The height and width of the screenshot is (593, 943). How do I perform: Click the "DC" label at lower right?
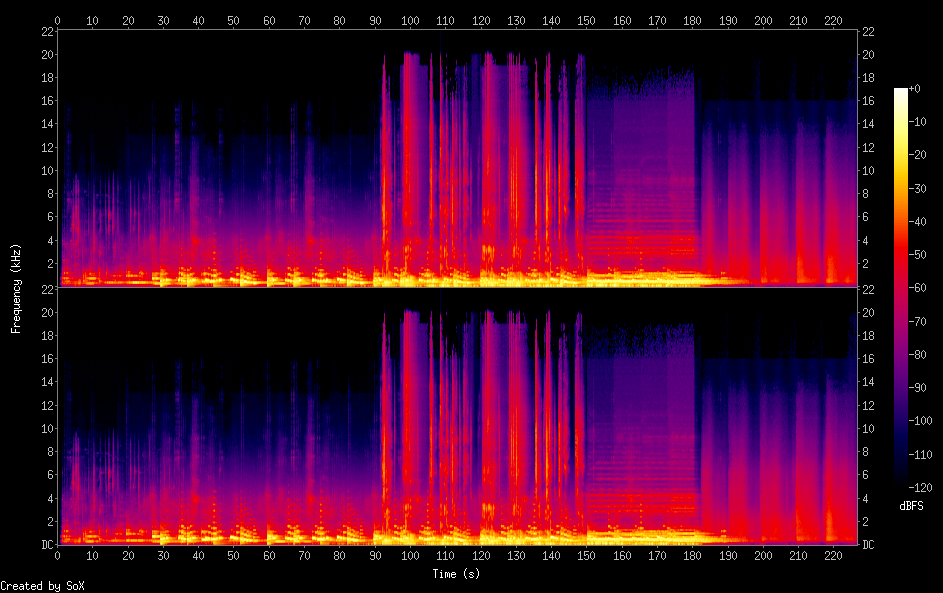click(x=868, y=545)
